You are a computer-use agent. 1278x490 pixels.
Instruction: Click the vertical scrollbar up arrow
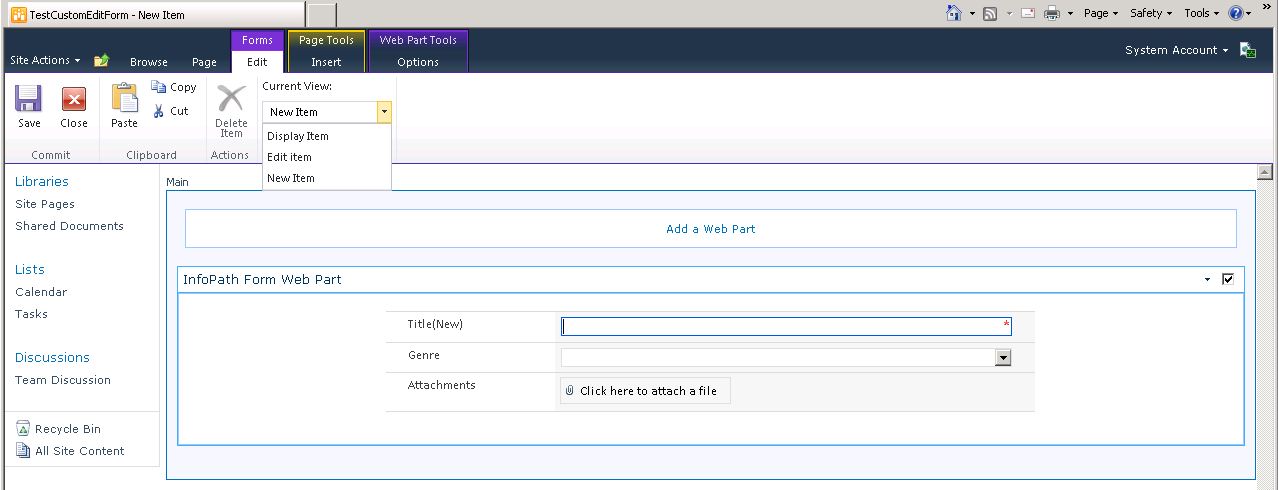pos(1264,172)
